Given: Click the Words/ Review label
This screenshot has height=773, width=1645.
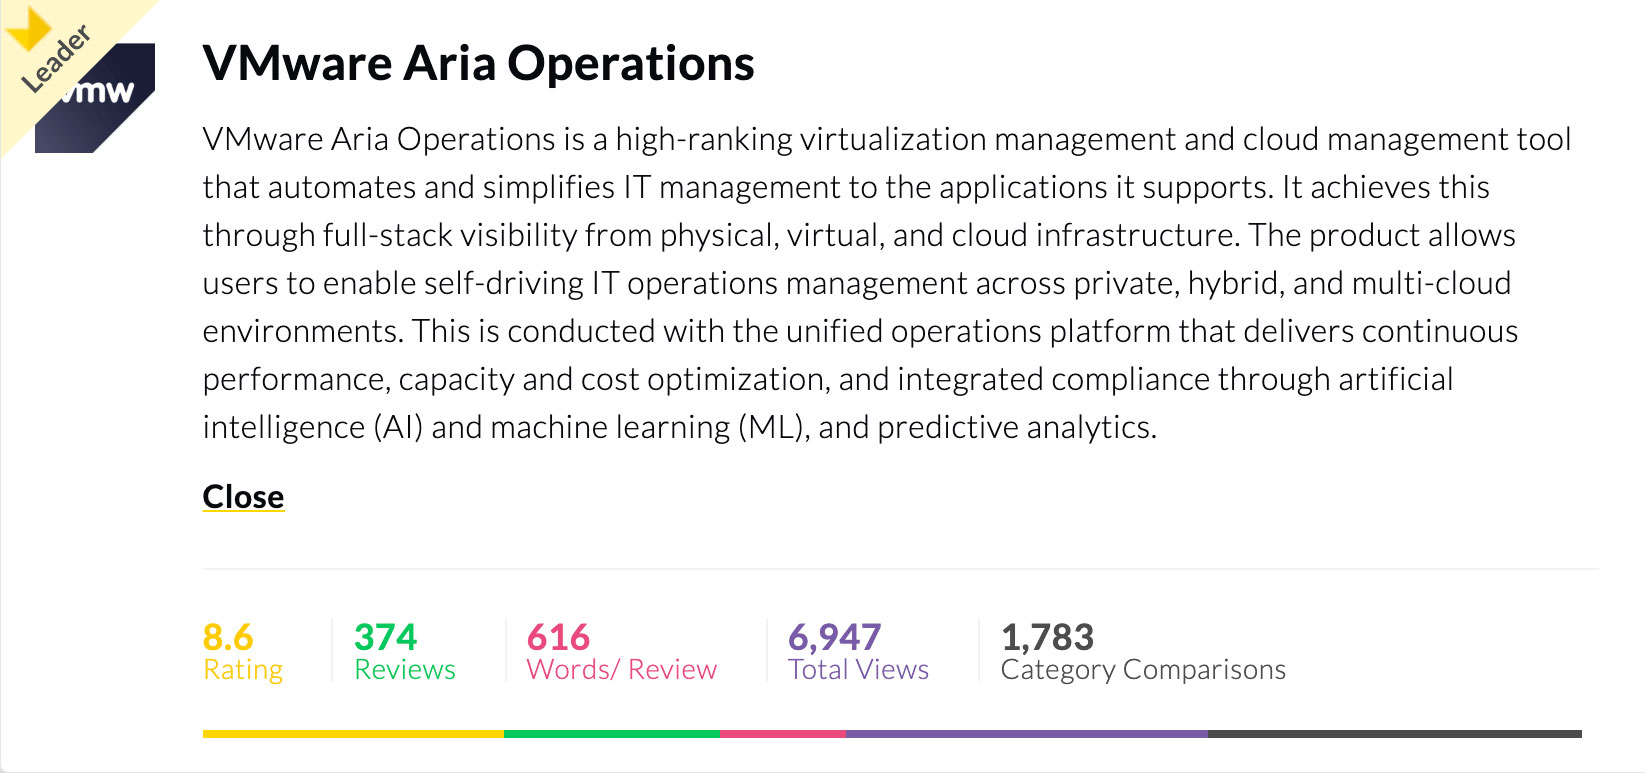Looking at the screenshot, I should [x=622, y=670].
